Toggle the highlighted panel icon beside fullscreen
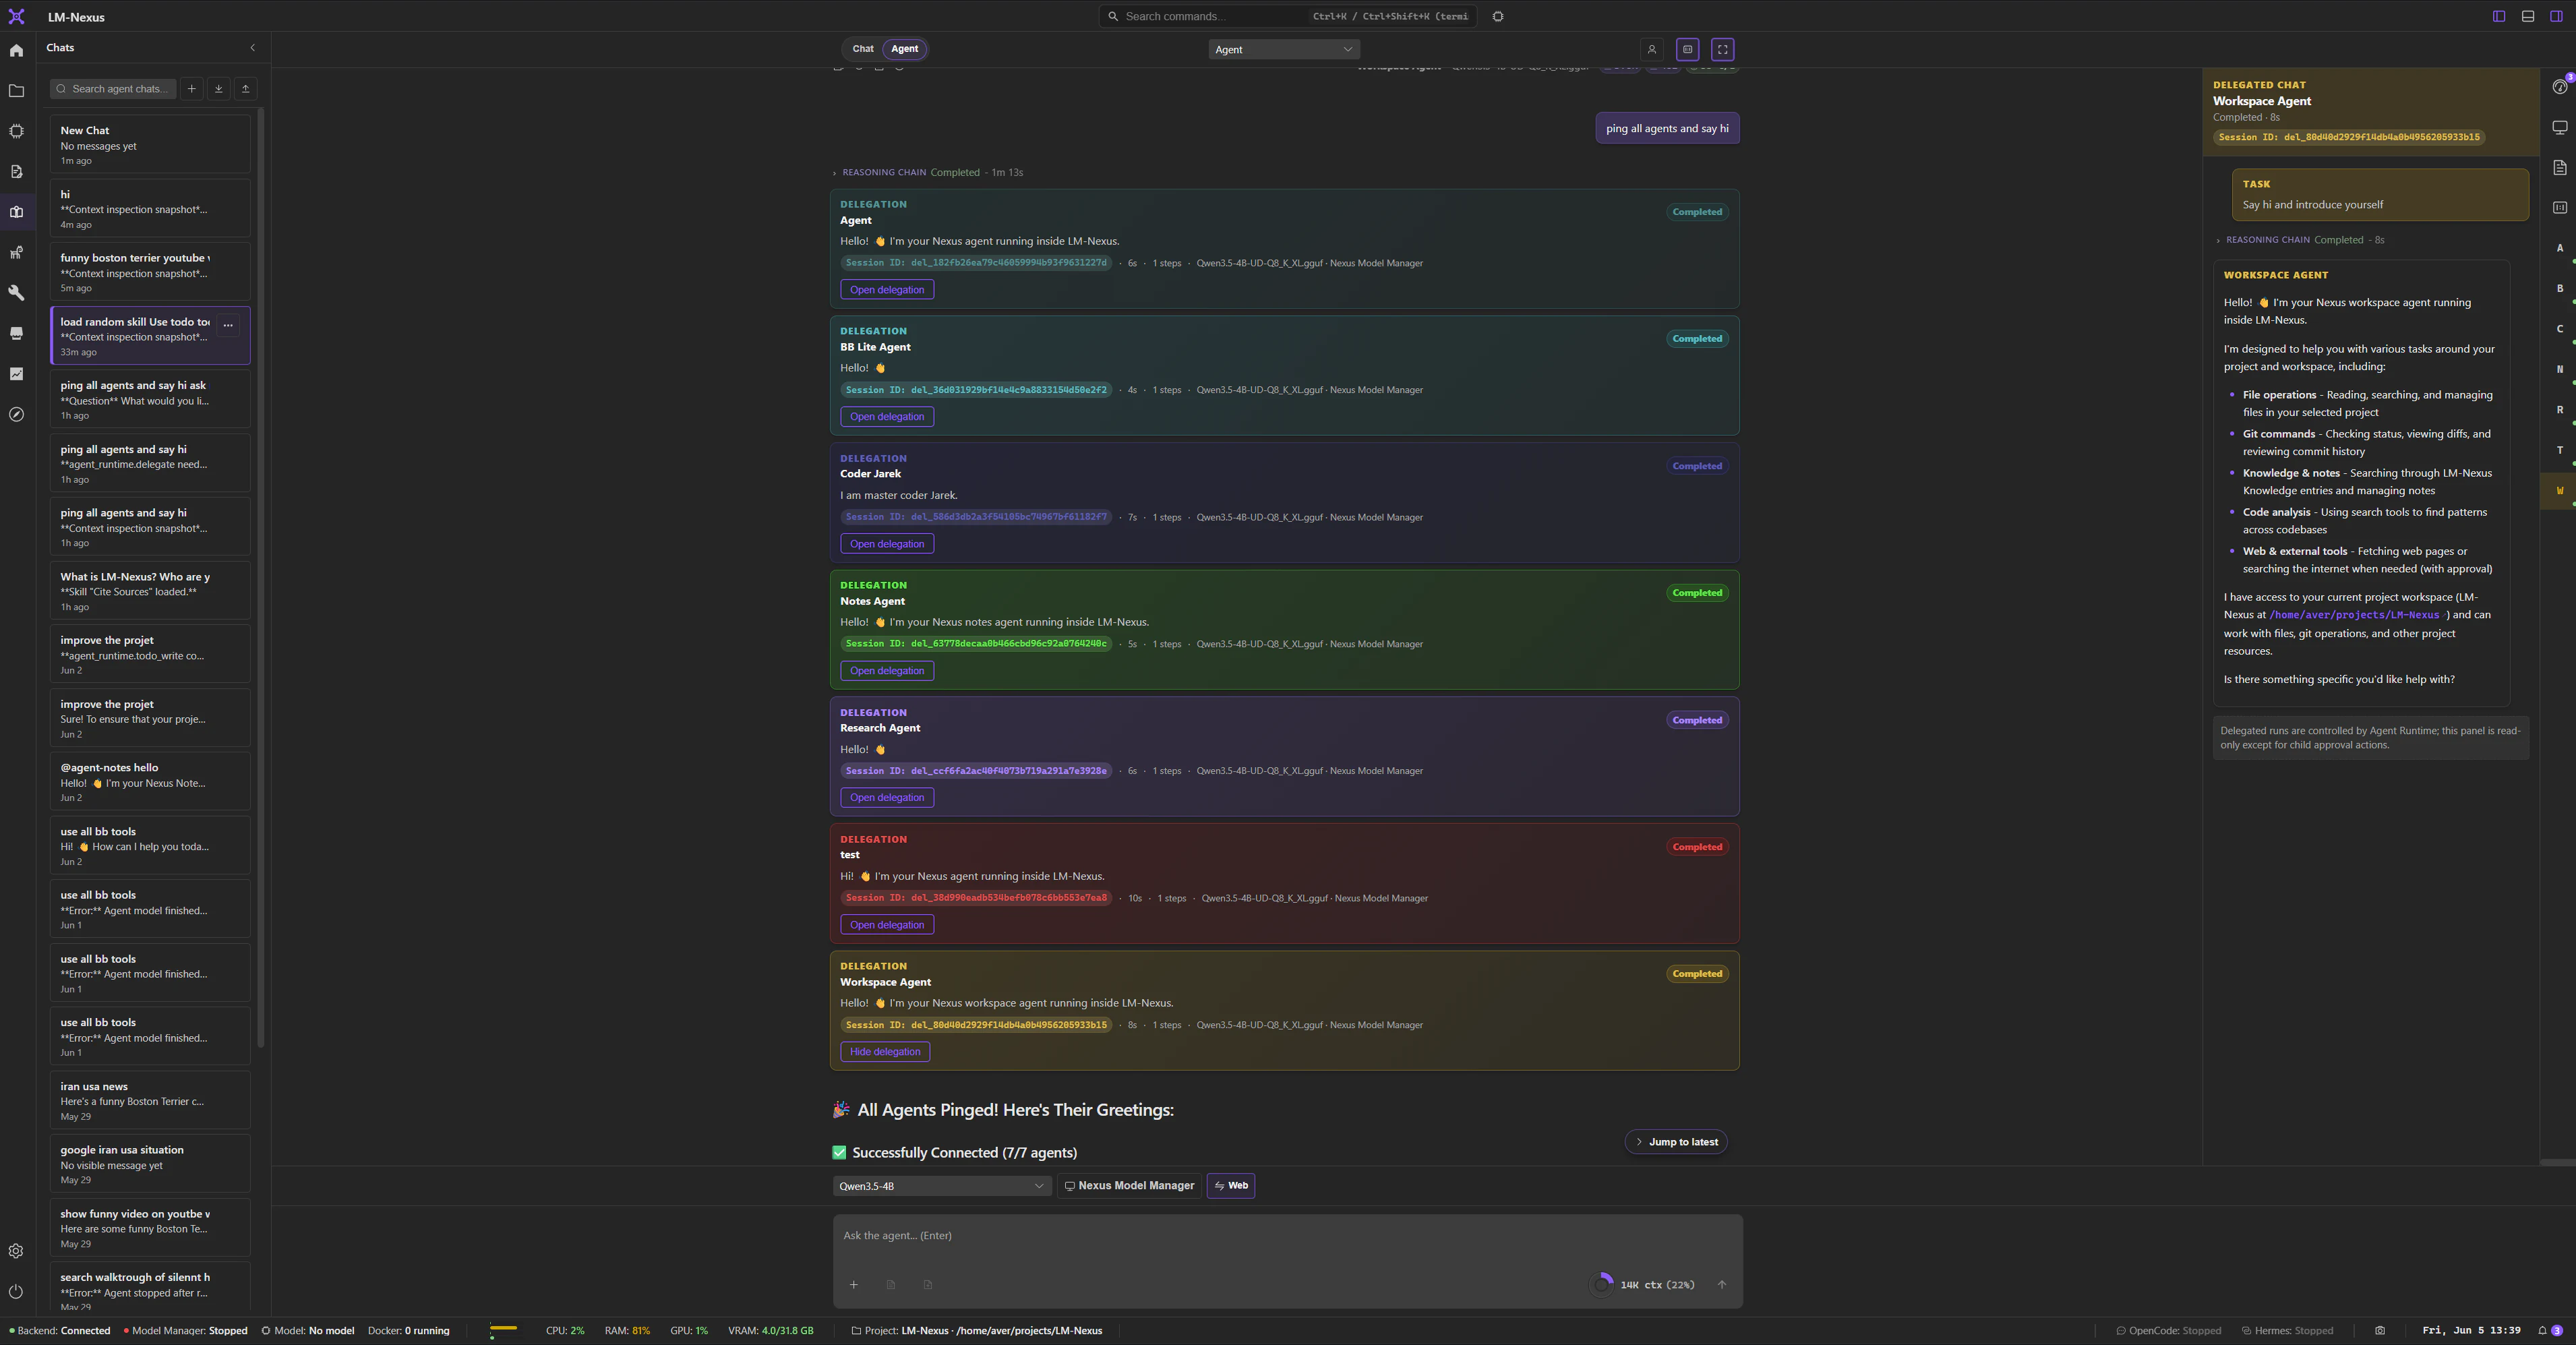The height and width of the screenshot is (1345, 2576). click(1688, 49)
